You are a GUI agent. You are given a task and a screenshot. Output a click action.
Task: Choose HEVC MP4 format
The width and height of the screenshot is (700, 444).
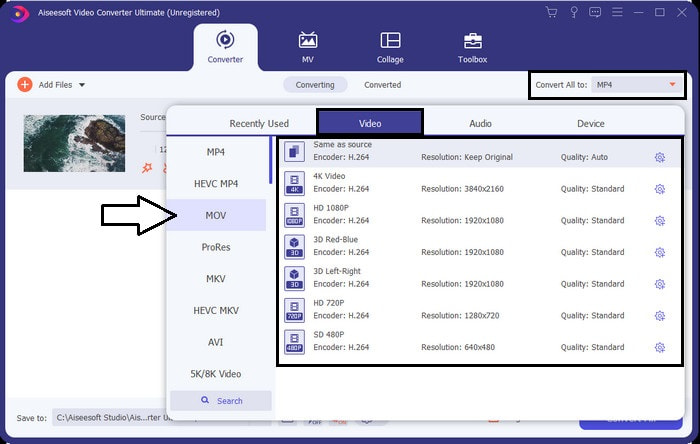pos(216,184)
